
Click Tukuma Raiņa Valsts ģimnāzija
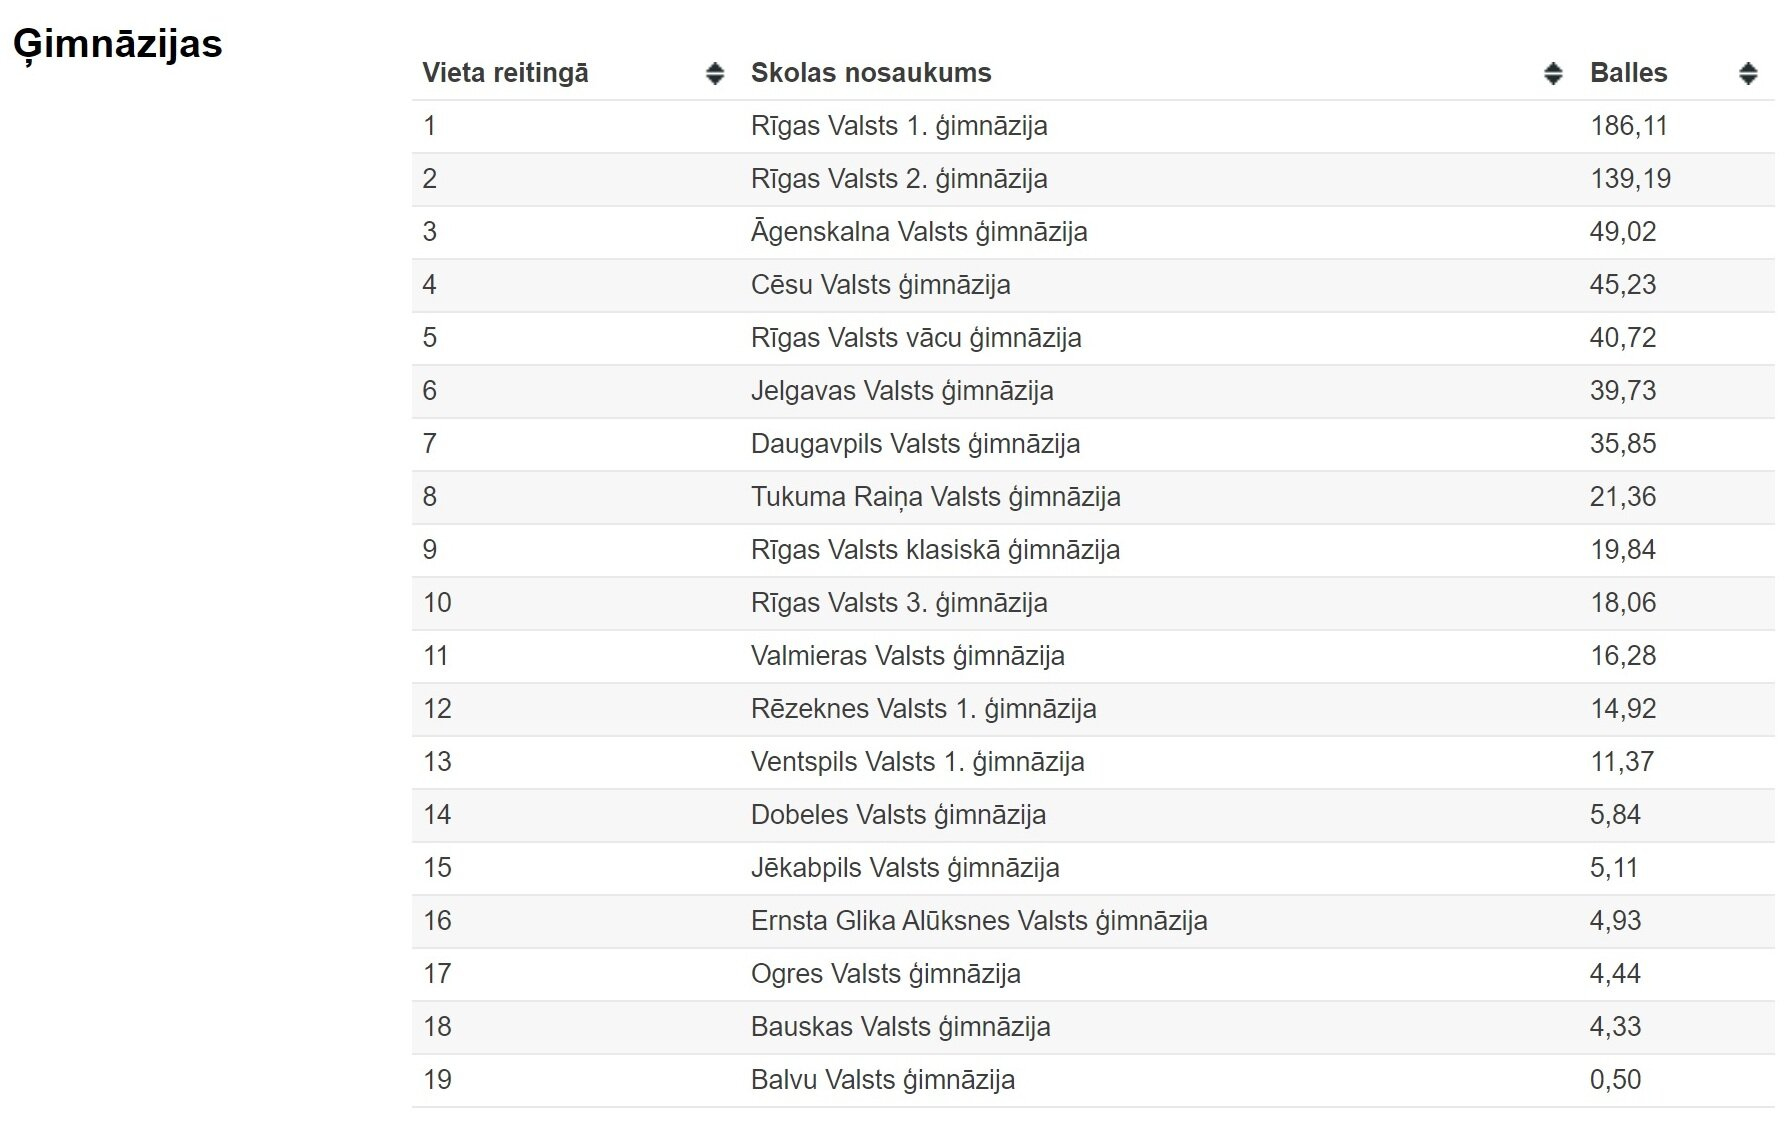935,497
